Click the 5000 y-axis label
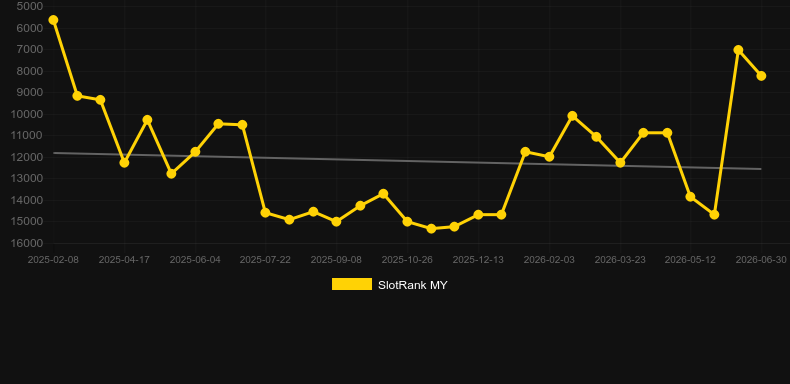 [x=30, y=6]
